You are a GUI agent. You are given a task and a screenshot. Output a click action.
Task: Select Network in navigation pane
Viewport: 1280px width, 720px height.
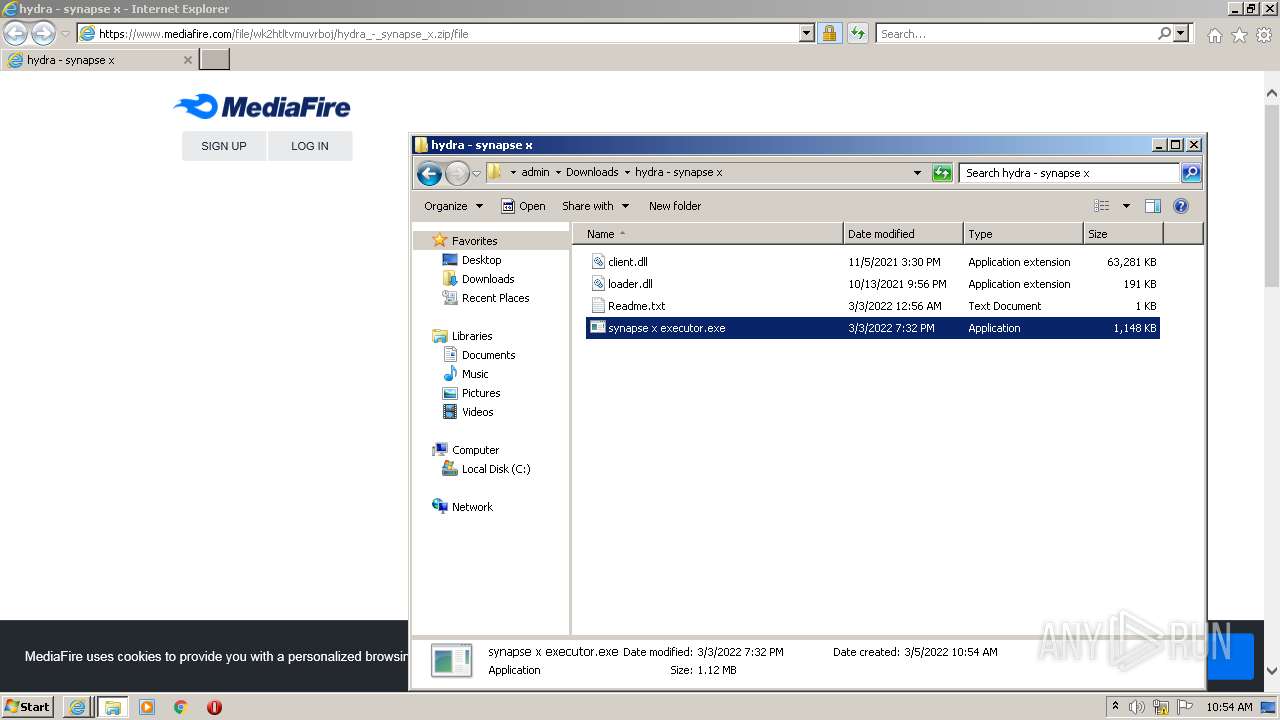coord(472,507)
